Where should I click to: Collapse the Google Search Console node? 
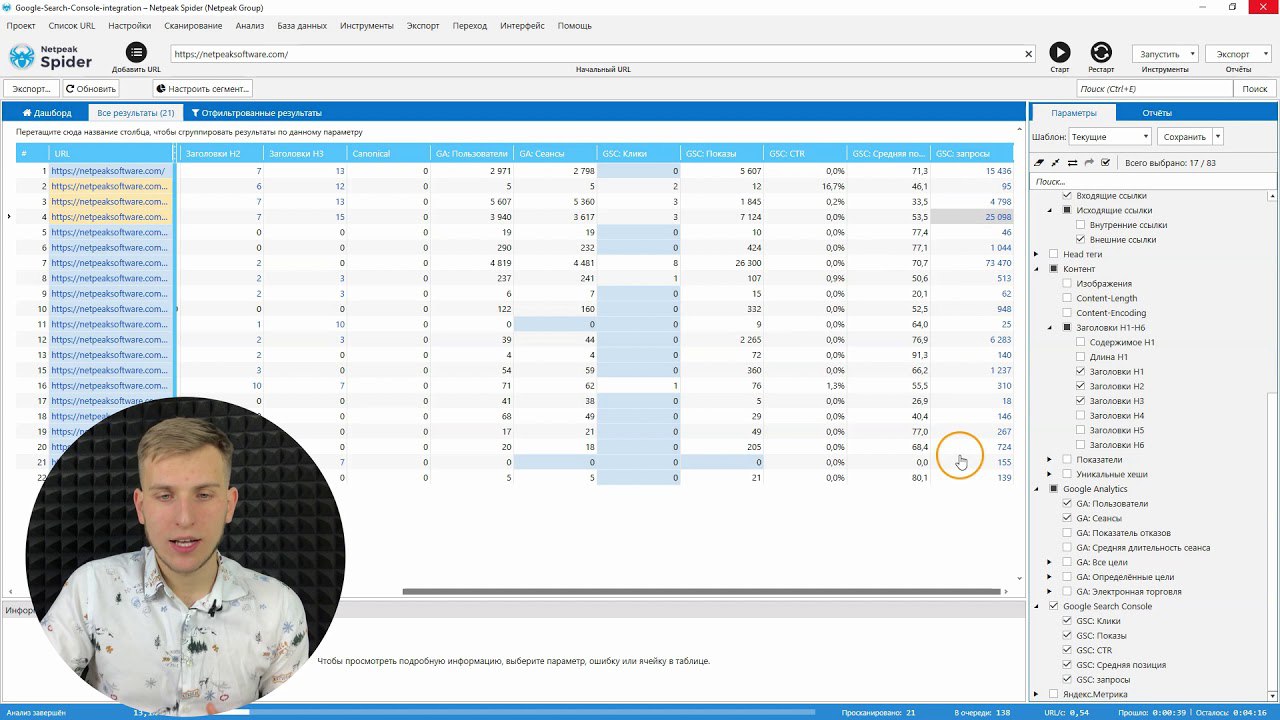(1036, 606)
